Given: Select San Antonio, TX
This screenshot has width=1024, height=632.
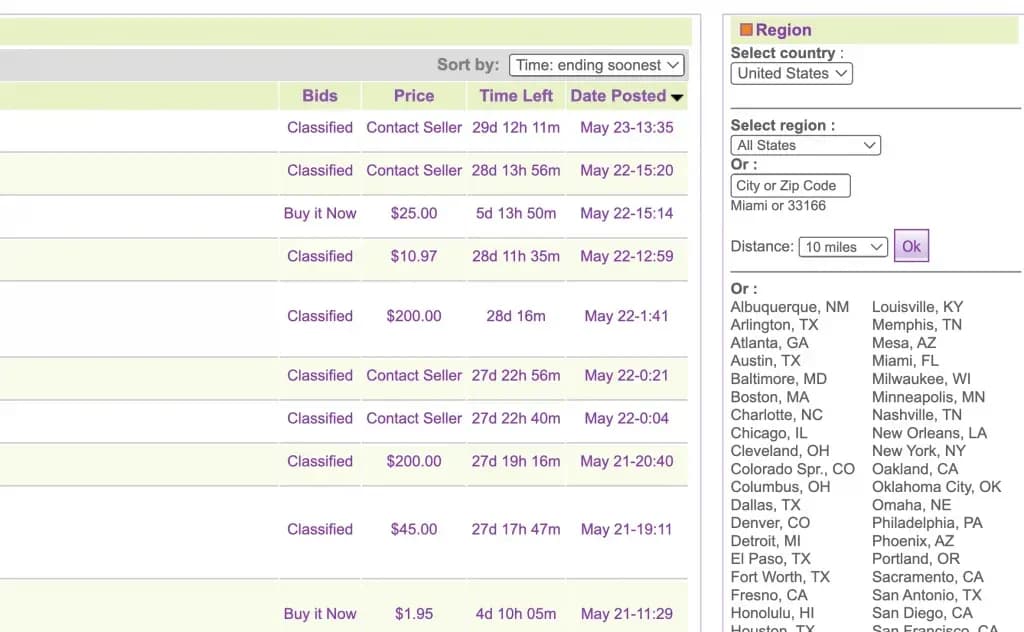Looking at the screenshot, I should click(x=926, y=595).
